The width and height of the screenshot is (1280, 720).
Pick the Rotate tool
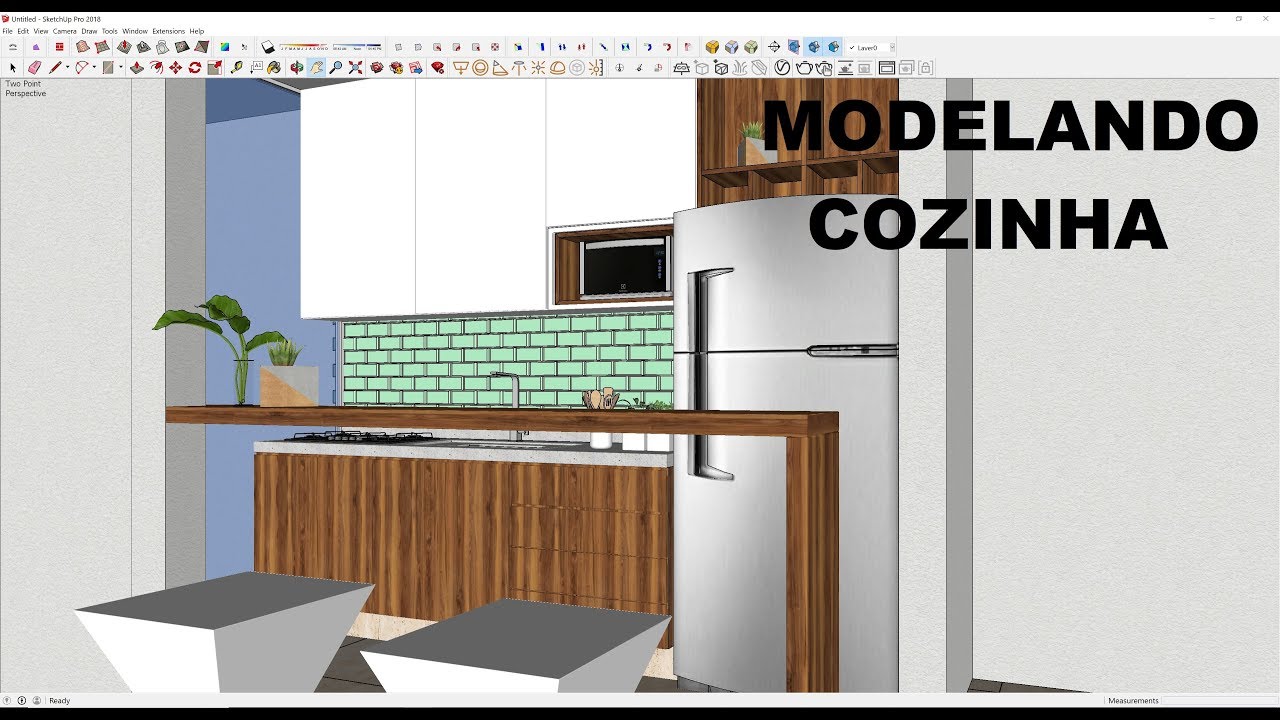195,67
